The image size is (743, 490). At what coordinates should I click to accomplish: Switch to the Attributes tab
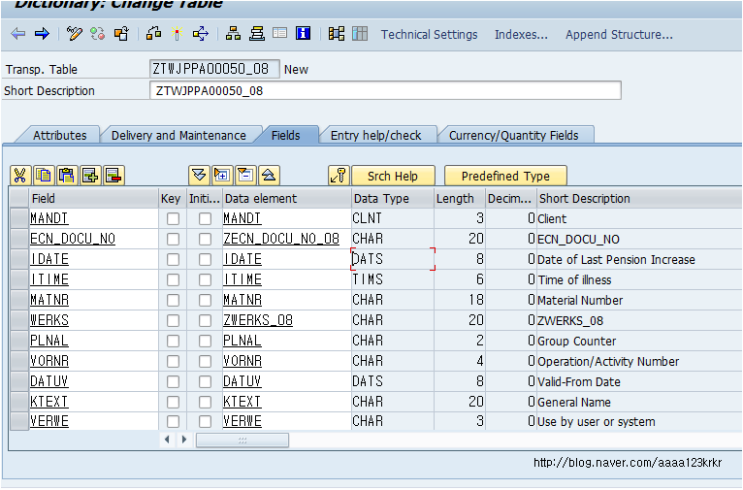[x=60, y=136]
